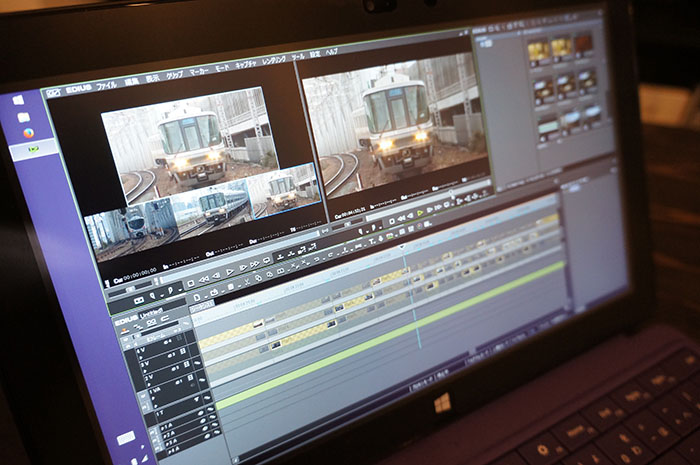Viewport: 700px width, 465px height.
Task: Click the Paste icon on the timeline toolbar
Action: pyautogui.click(x=269, y=275)
